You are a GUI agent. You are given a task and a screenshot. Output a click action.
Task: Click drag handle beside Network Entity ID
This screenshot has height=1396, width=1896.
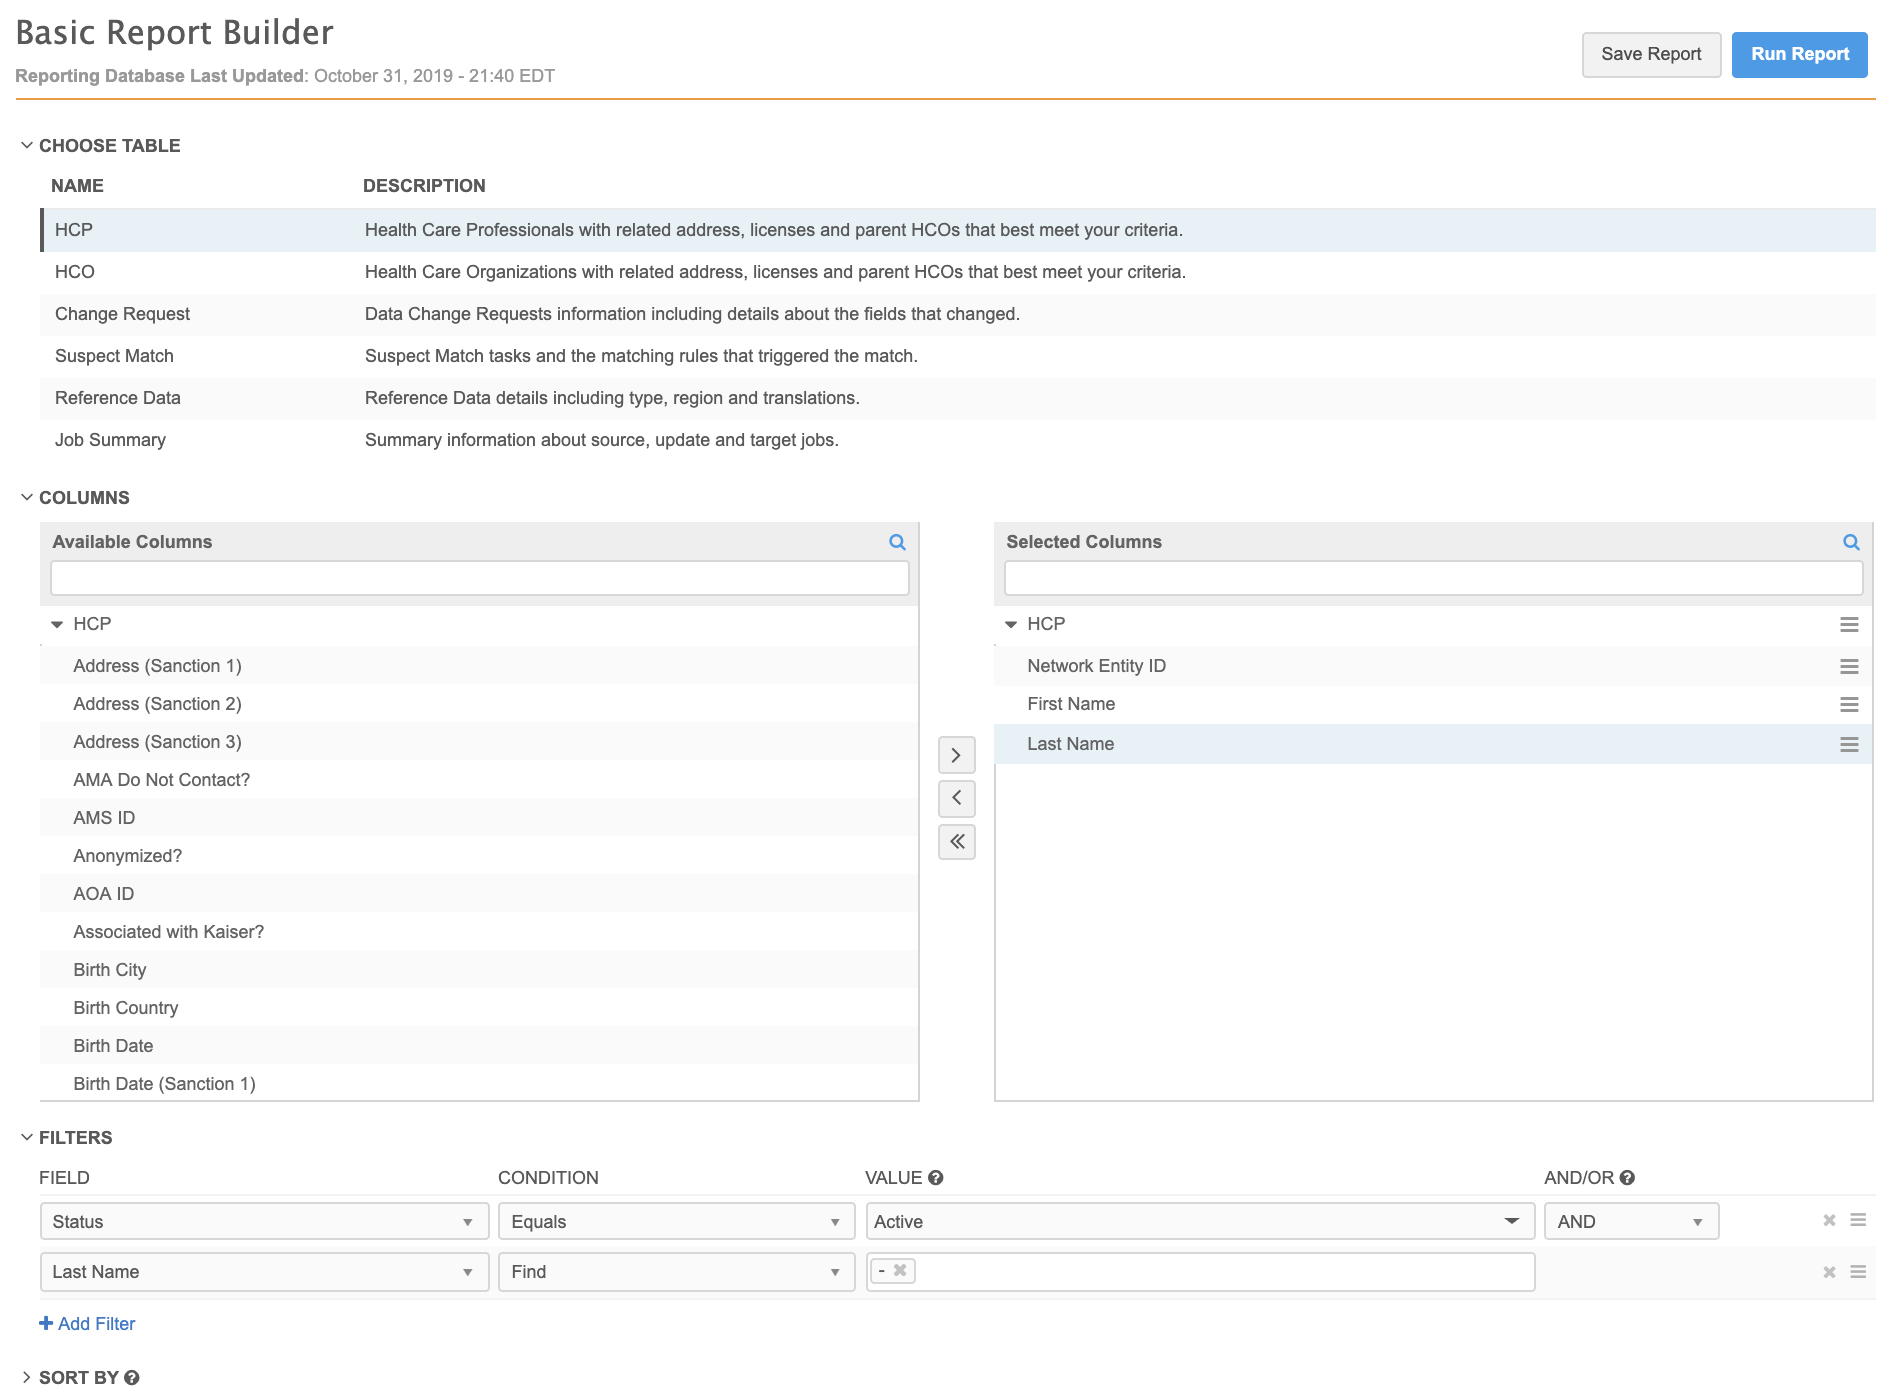(x=1849, y=666)
